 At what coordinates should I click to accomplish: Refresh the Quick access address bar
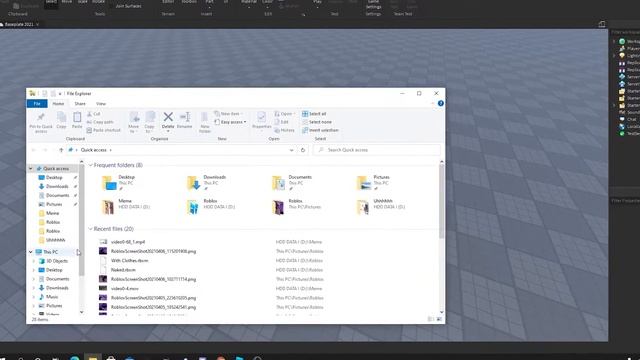(x=303, y=150)
